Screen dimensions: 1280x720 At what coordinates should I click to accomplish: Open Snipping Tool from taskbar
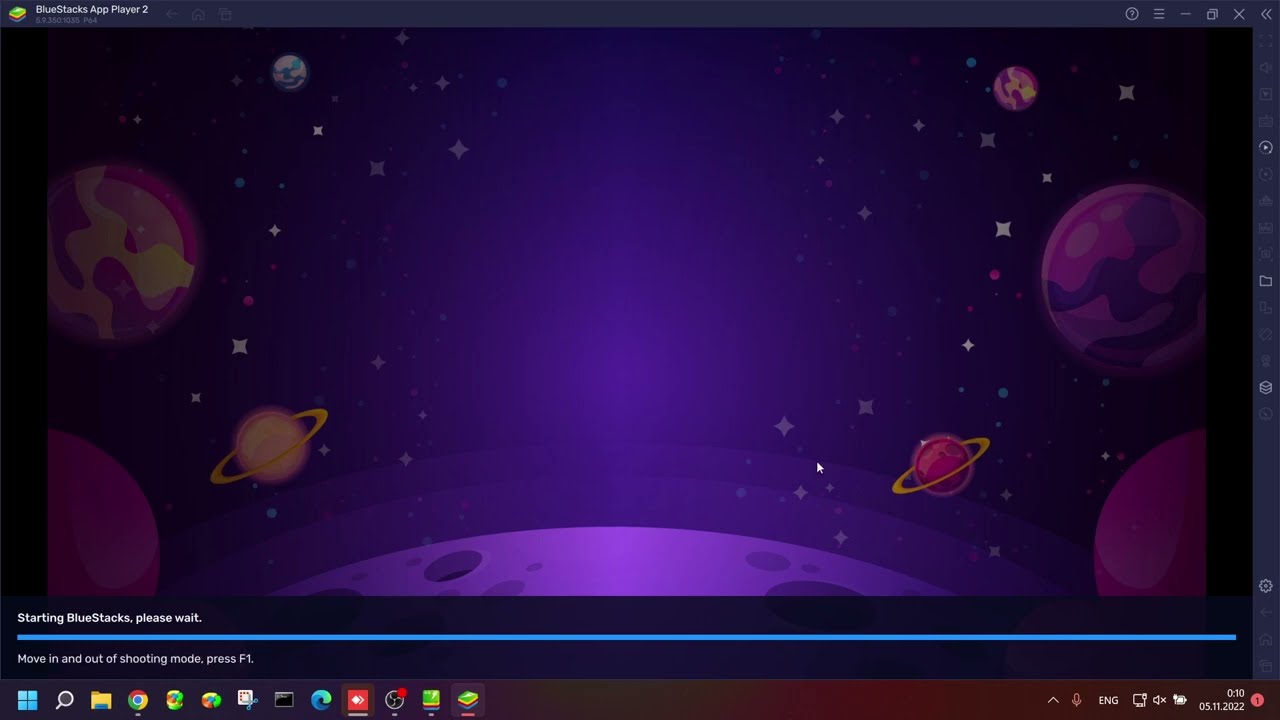(247, 700)
